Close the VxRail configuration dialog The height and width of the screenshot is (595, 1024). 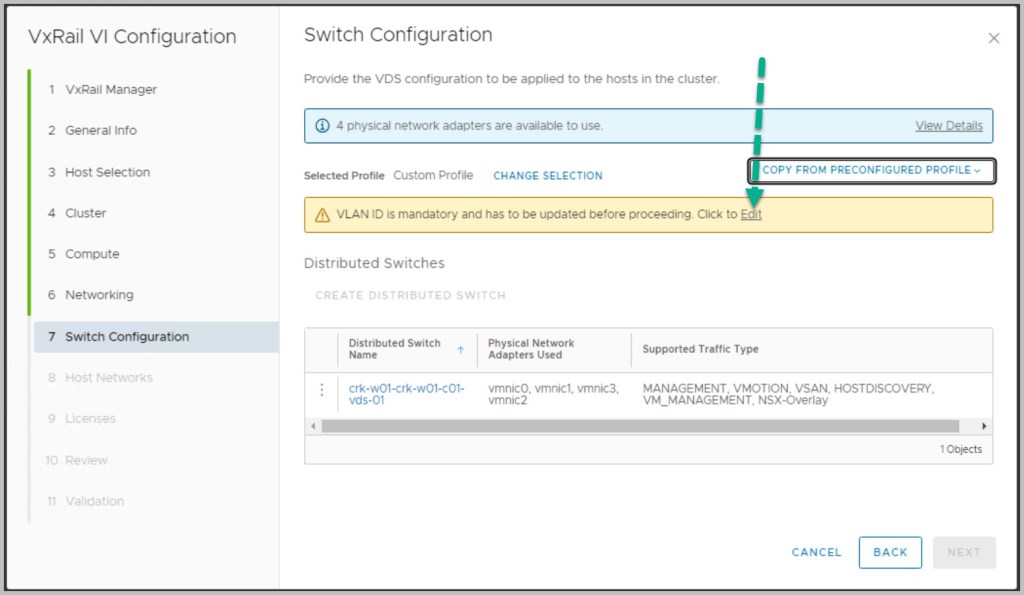pos(993,38)
